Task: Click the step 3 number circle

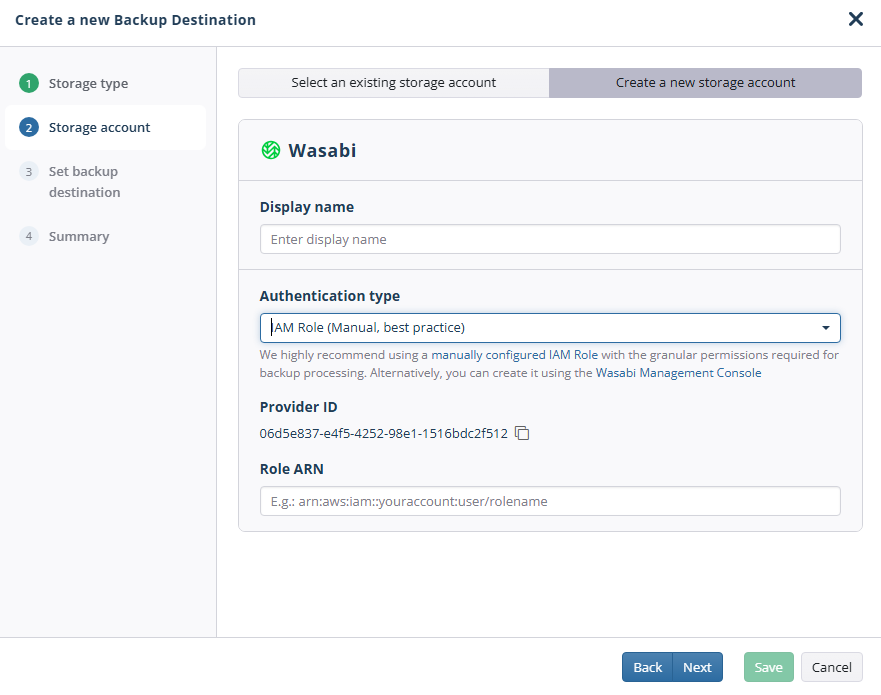Action: [x=29, y=171]
